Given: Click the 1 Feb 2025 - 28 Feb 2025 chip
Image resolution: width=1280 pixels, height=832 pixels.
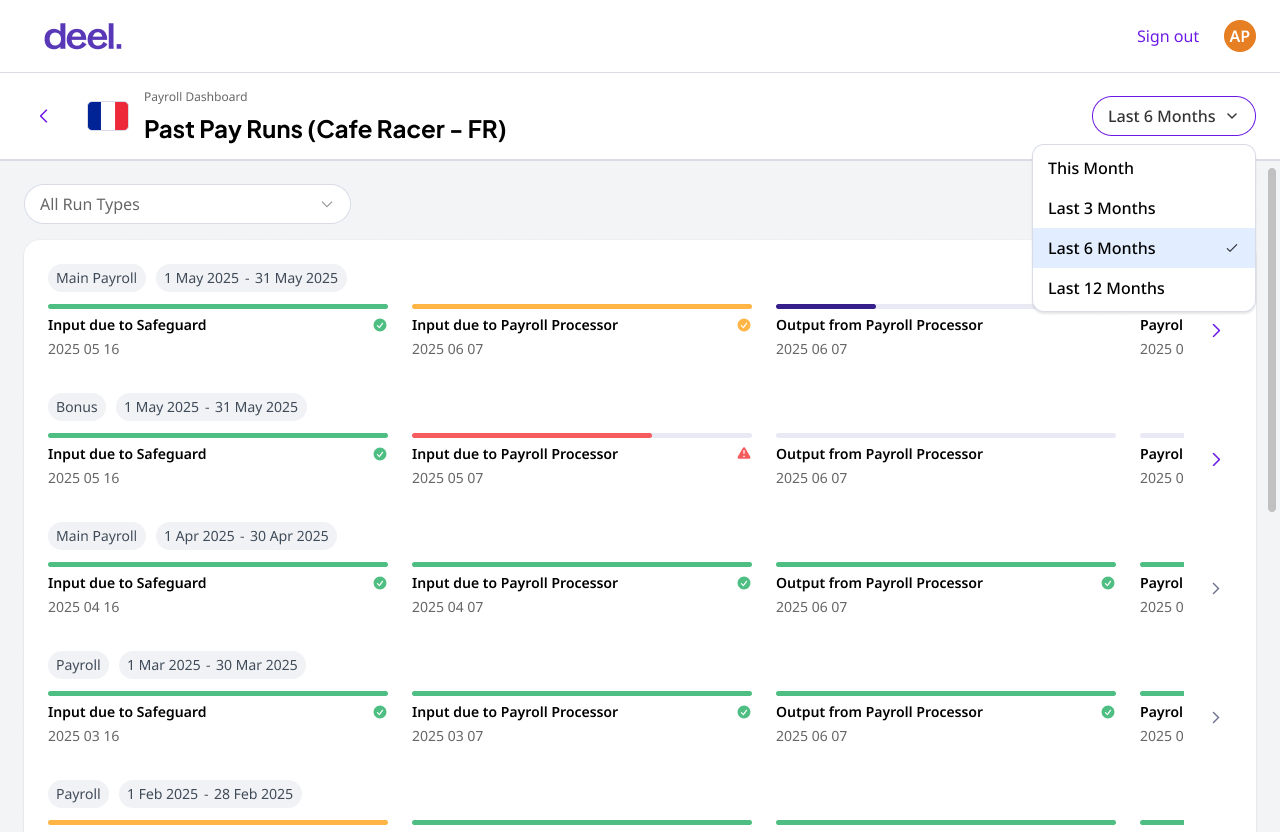Looking at the screenshot, I should [210, 794].
